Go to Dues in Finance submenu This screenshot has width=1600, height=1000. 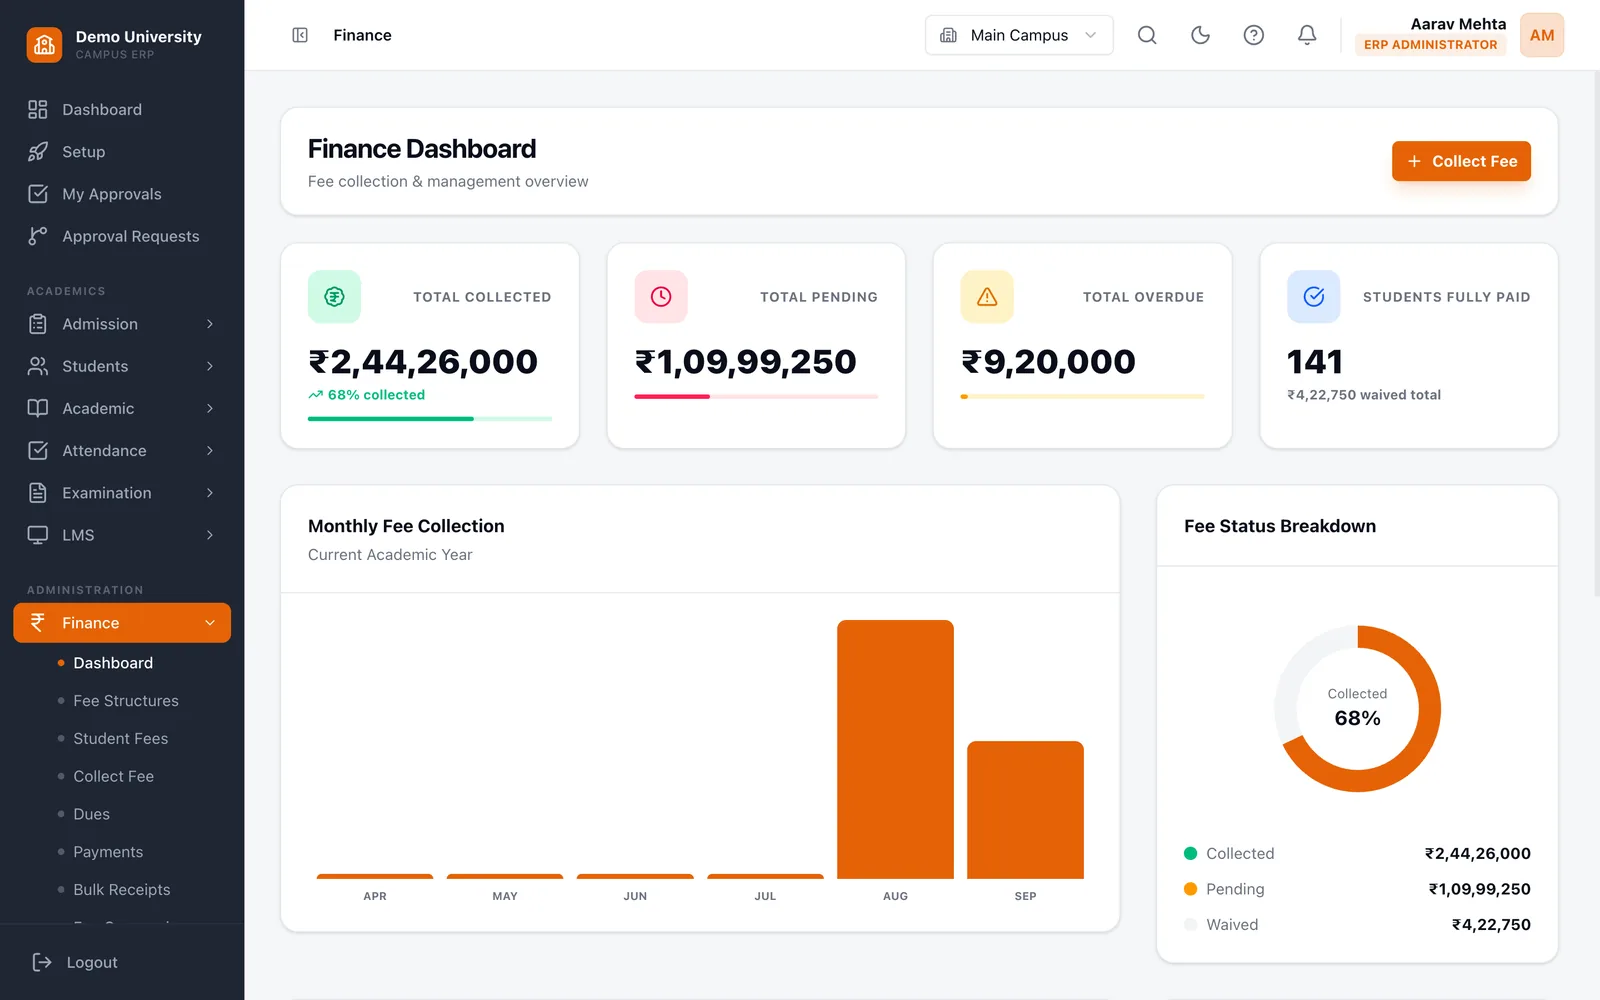(x=92, y=814)
